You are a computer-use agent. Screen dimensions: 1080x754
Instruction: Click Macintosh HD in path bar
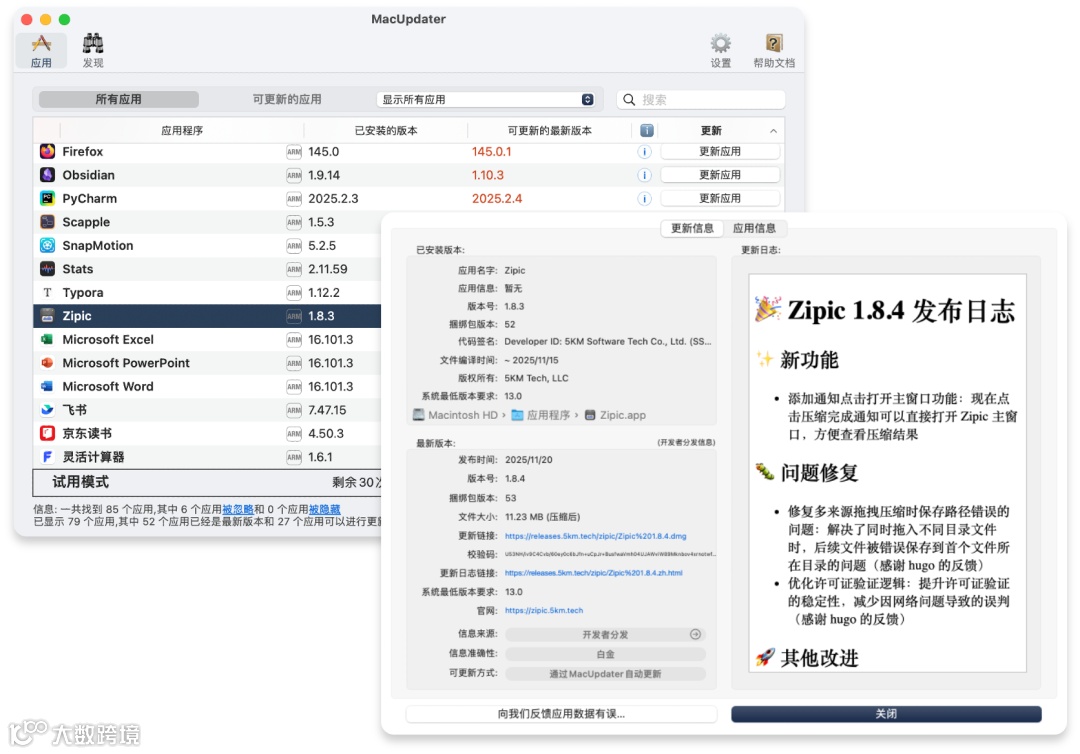click(x=455, y=415)
